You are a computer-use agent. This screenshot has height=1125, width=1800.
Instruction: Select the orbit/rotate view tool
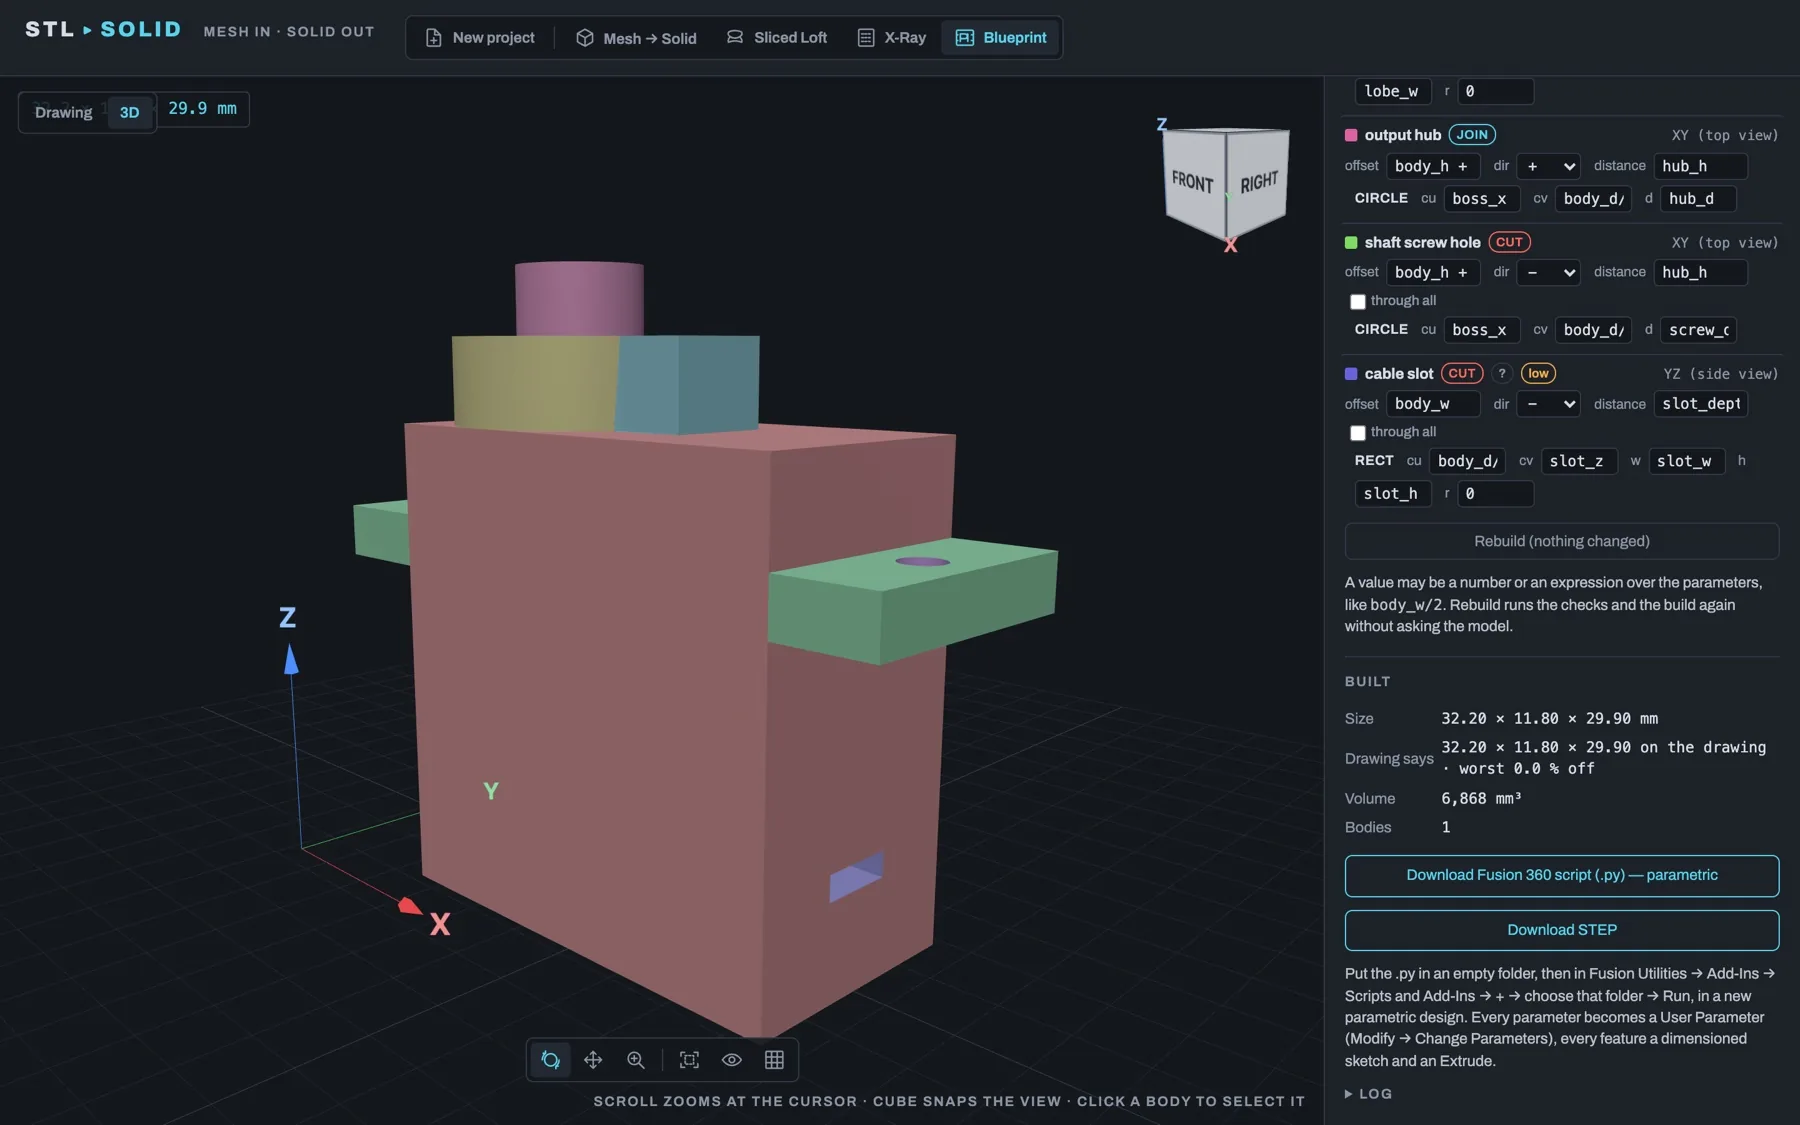coord(551,1060)
